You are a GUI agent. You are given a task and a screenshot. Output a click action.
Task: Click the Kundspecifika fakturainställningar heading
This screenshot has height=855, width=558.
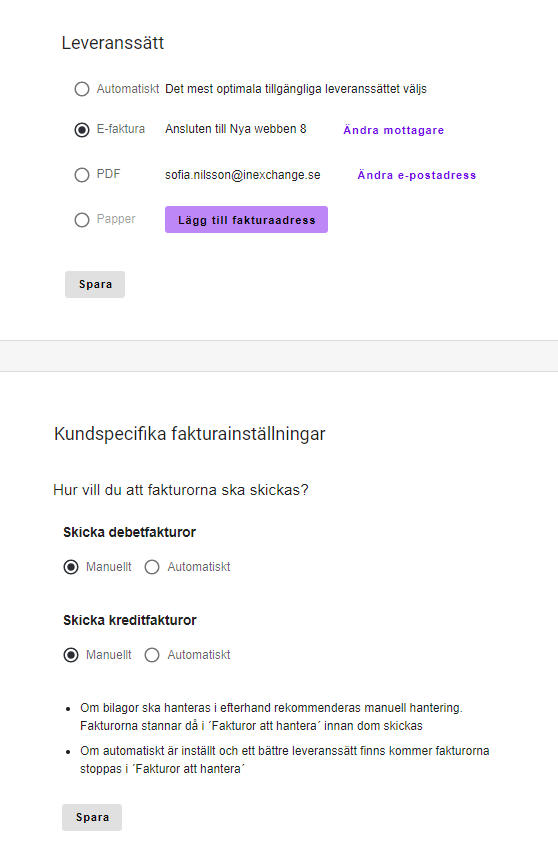(189, 434)
